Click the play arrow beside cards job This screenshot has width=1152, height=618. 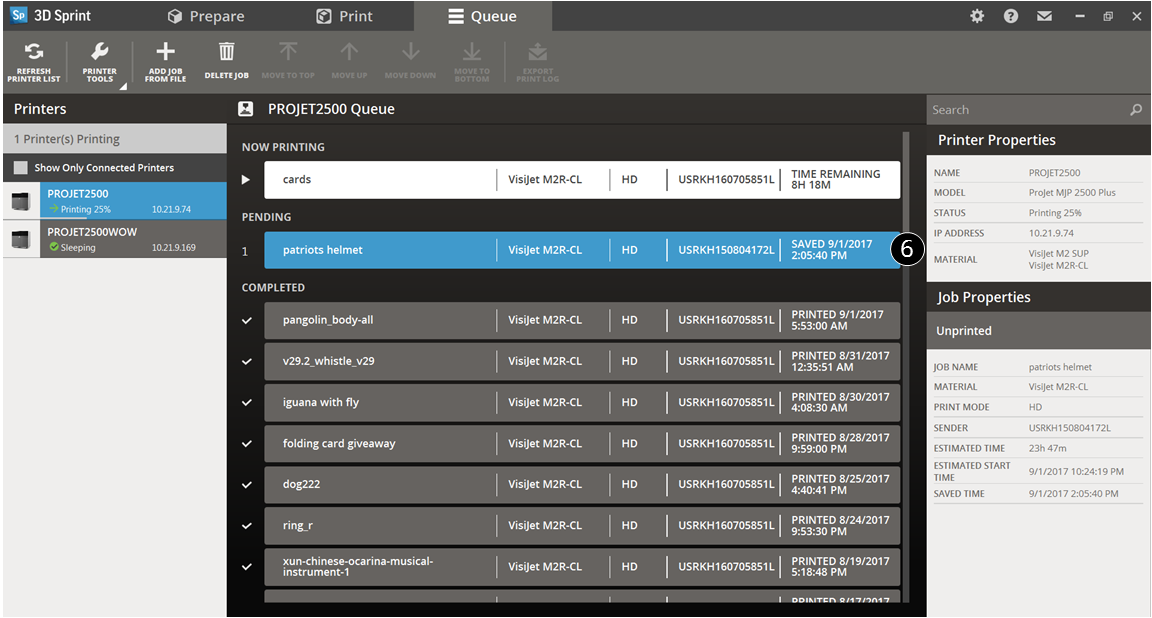(x=246, y=180)
